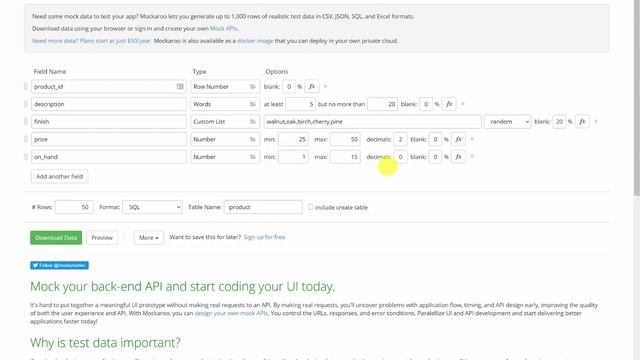Click the Twitter Follow @mockaroodev button
The width and height of the screenshot is (640, 360).
(59, 265)
